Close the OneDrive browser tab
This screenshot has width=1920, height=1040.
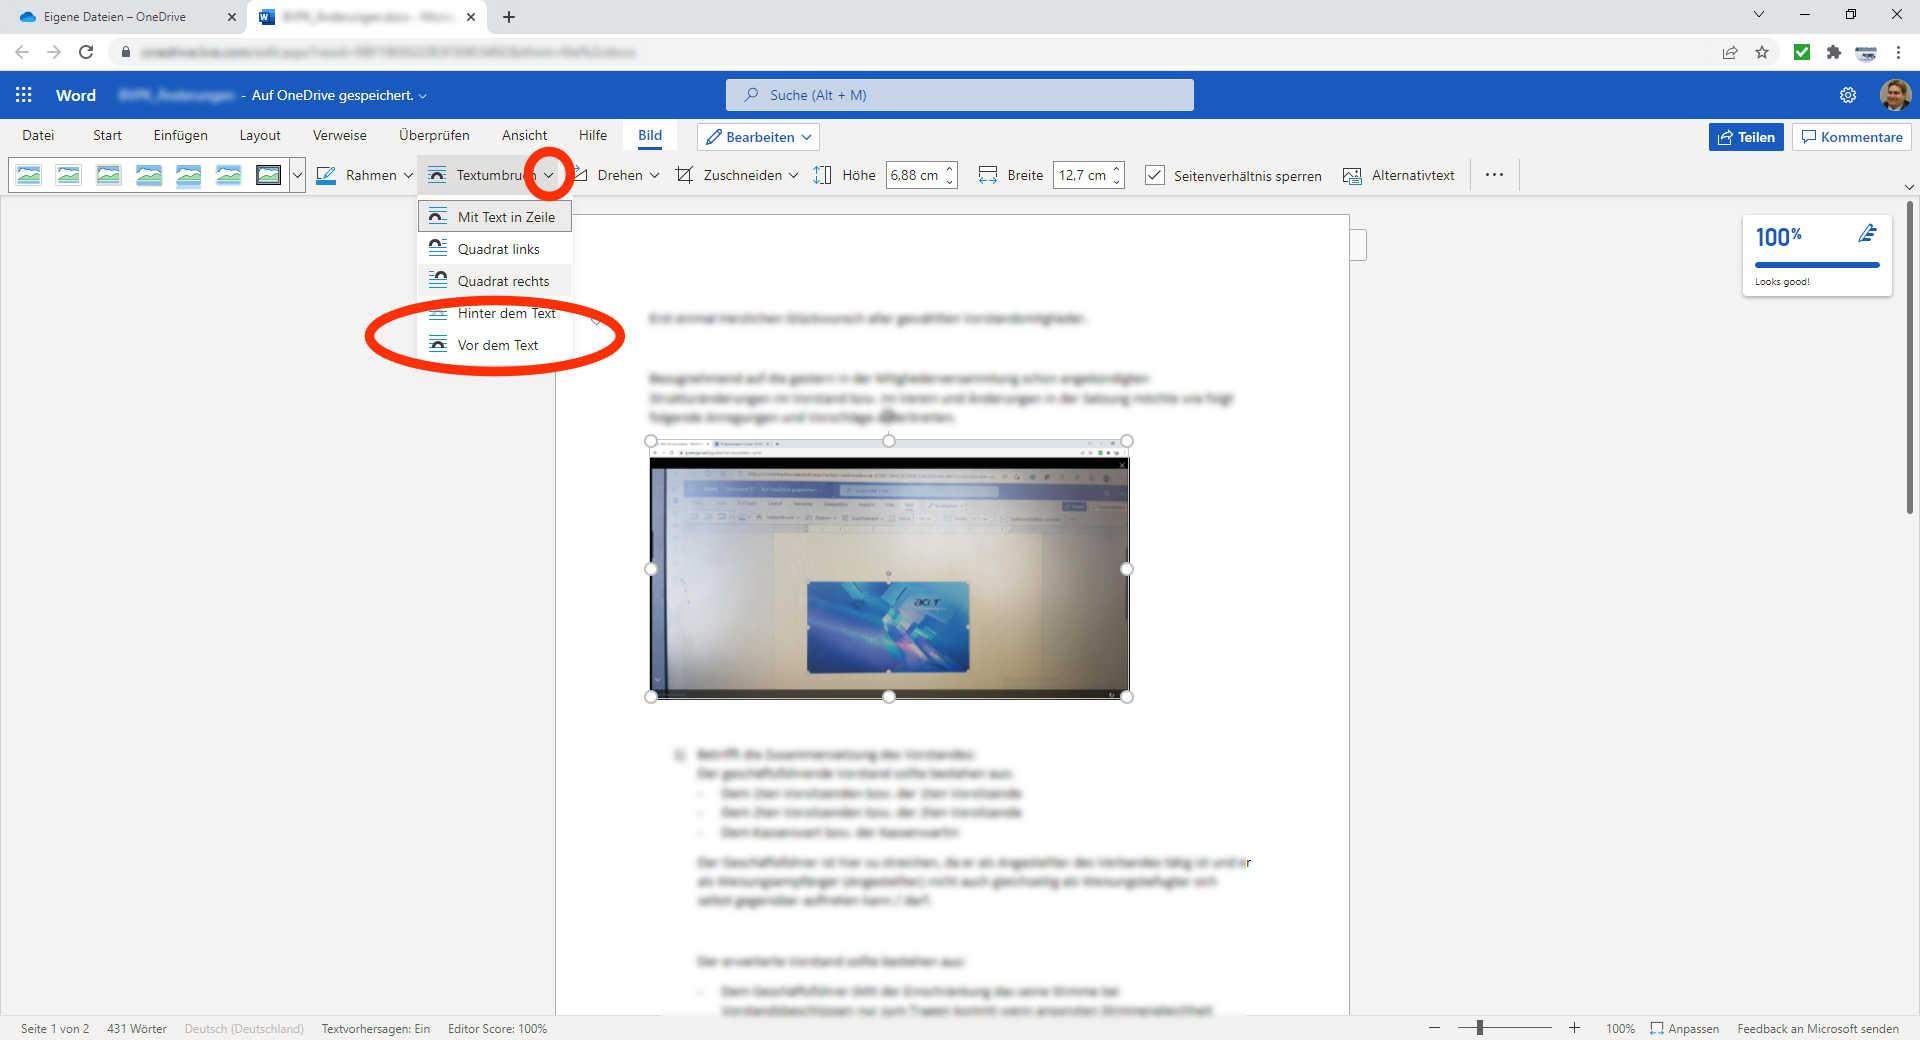click(x=231, y=17)
